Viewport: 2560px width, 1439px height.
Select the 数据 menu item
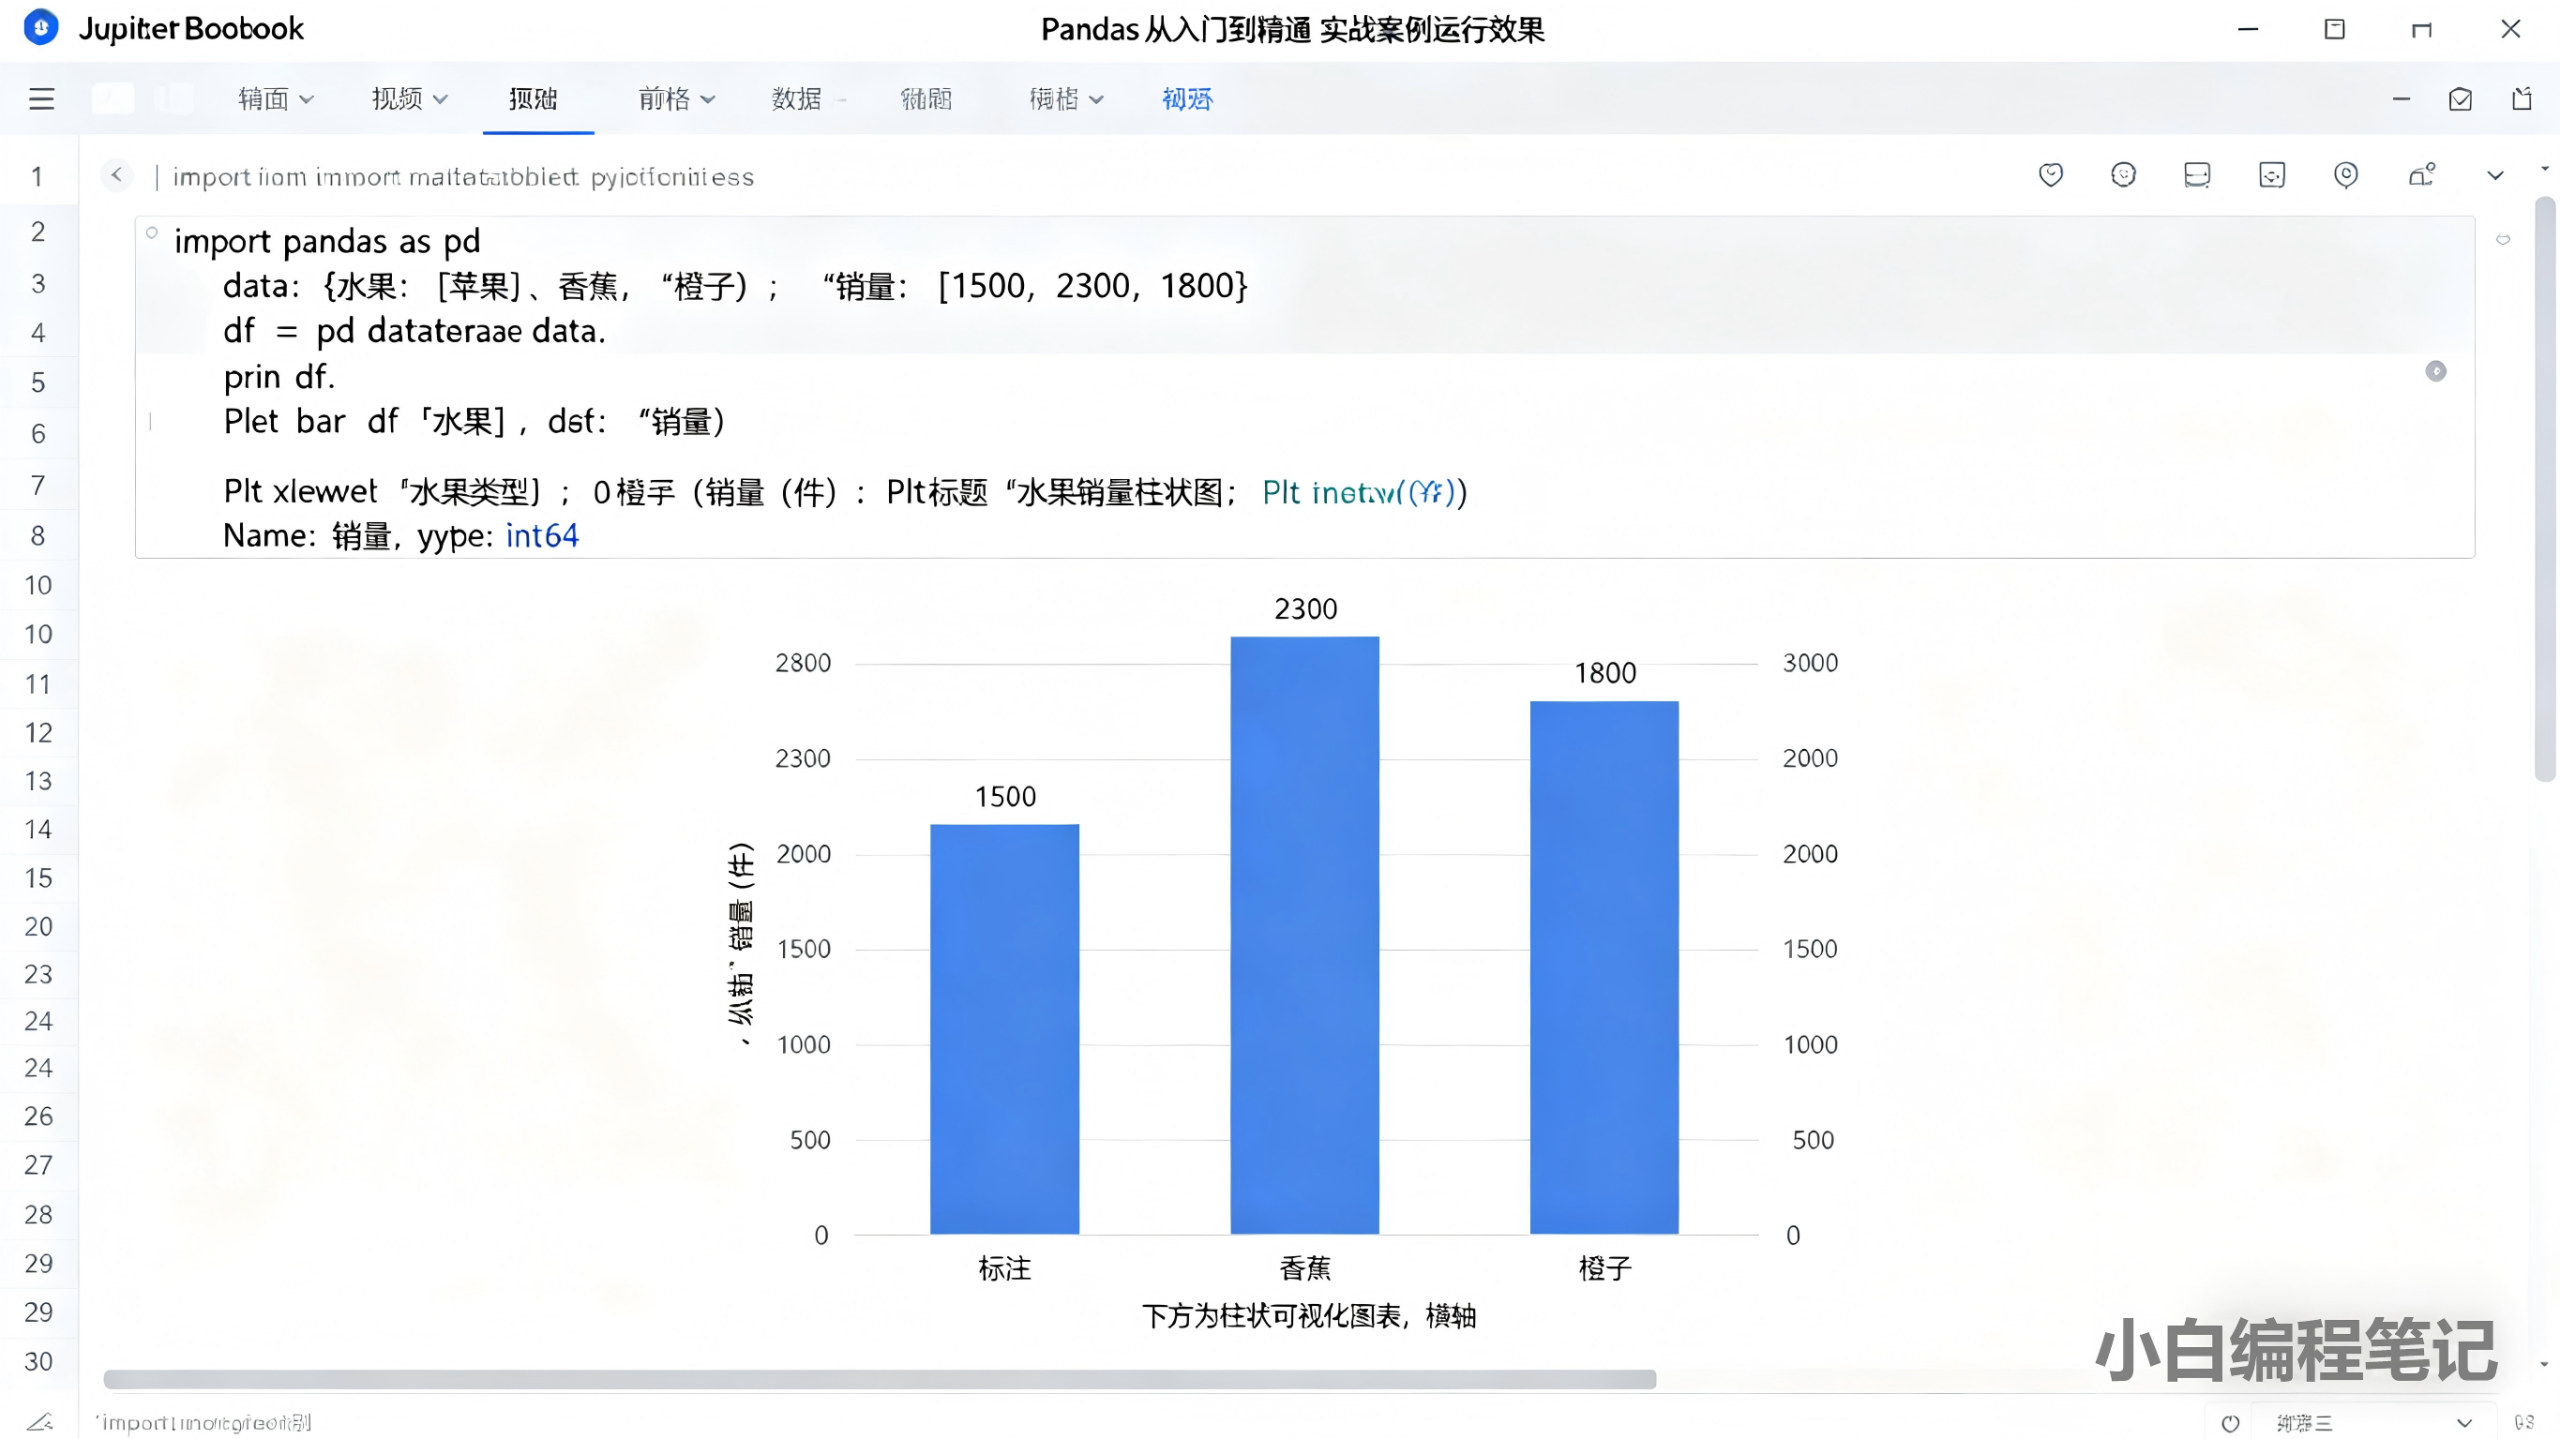[x=797, y=99]
